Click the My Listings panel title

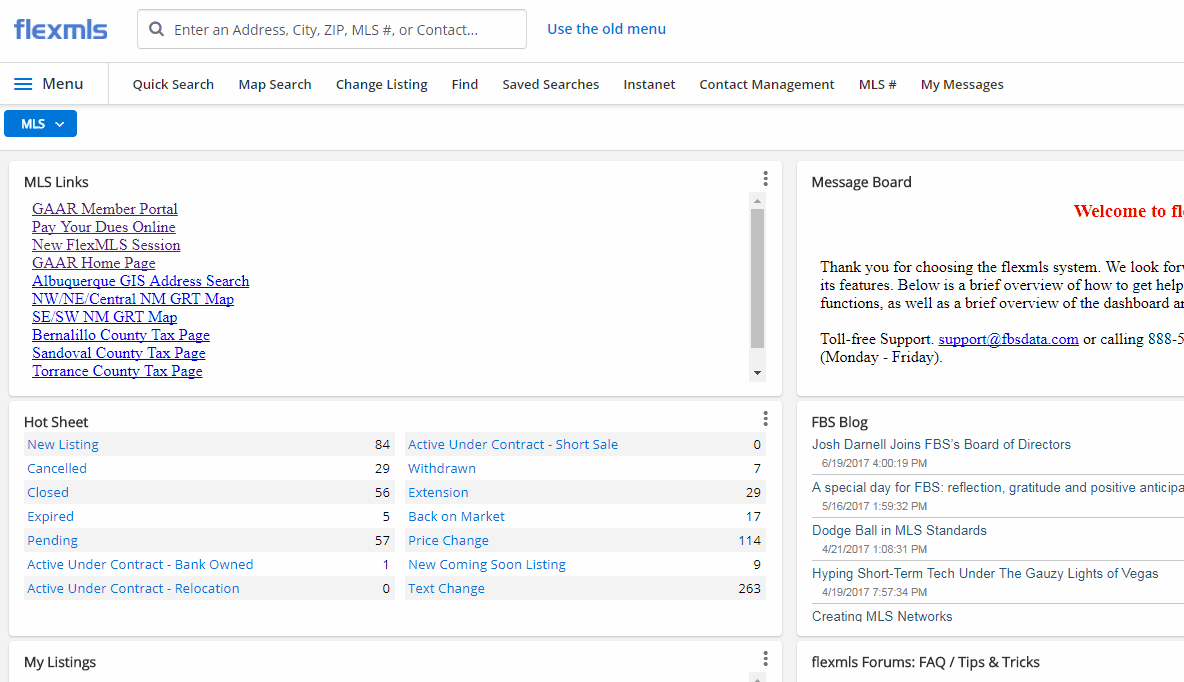pyautogui.click(x=60, y=662)
